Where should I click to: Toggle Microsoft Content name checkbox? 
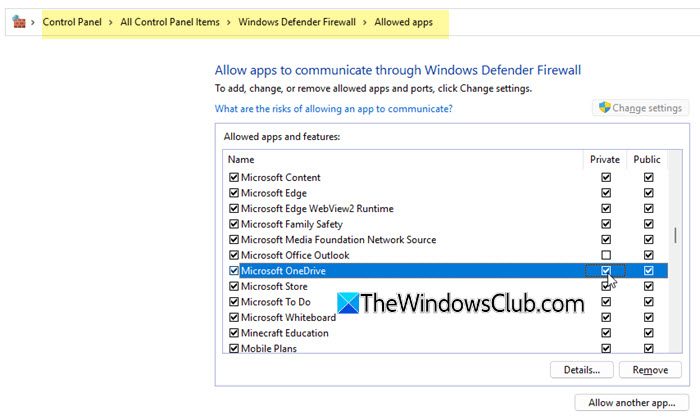(233, 177)
